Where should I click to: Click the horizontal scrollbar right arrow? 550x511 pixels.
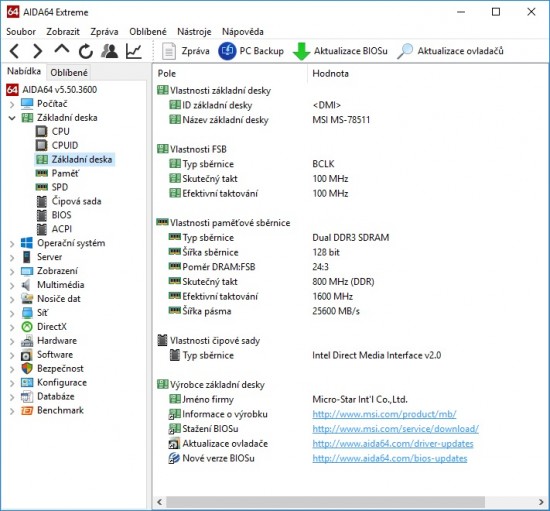pyautogui.click(x=541, y=502)
